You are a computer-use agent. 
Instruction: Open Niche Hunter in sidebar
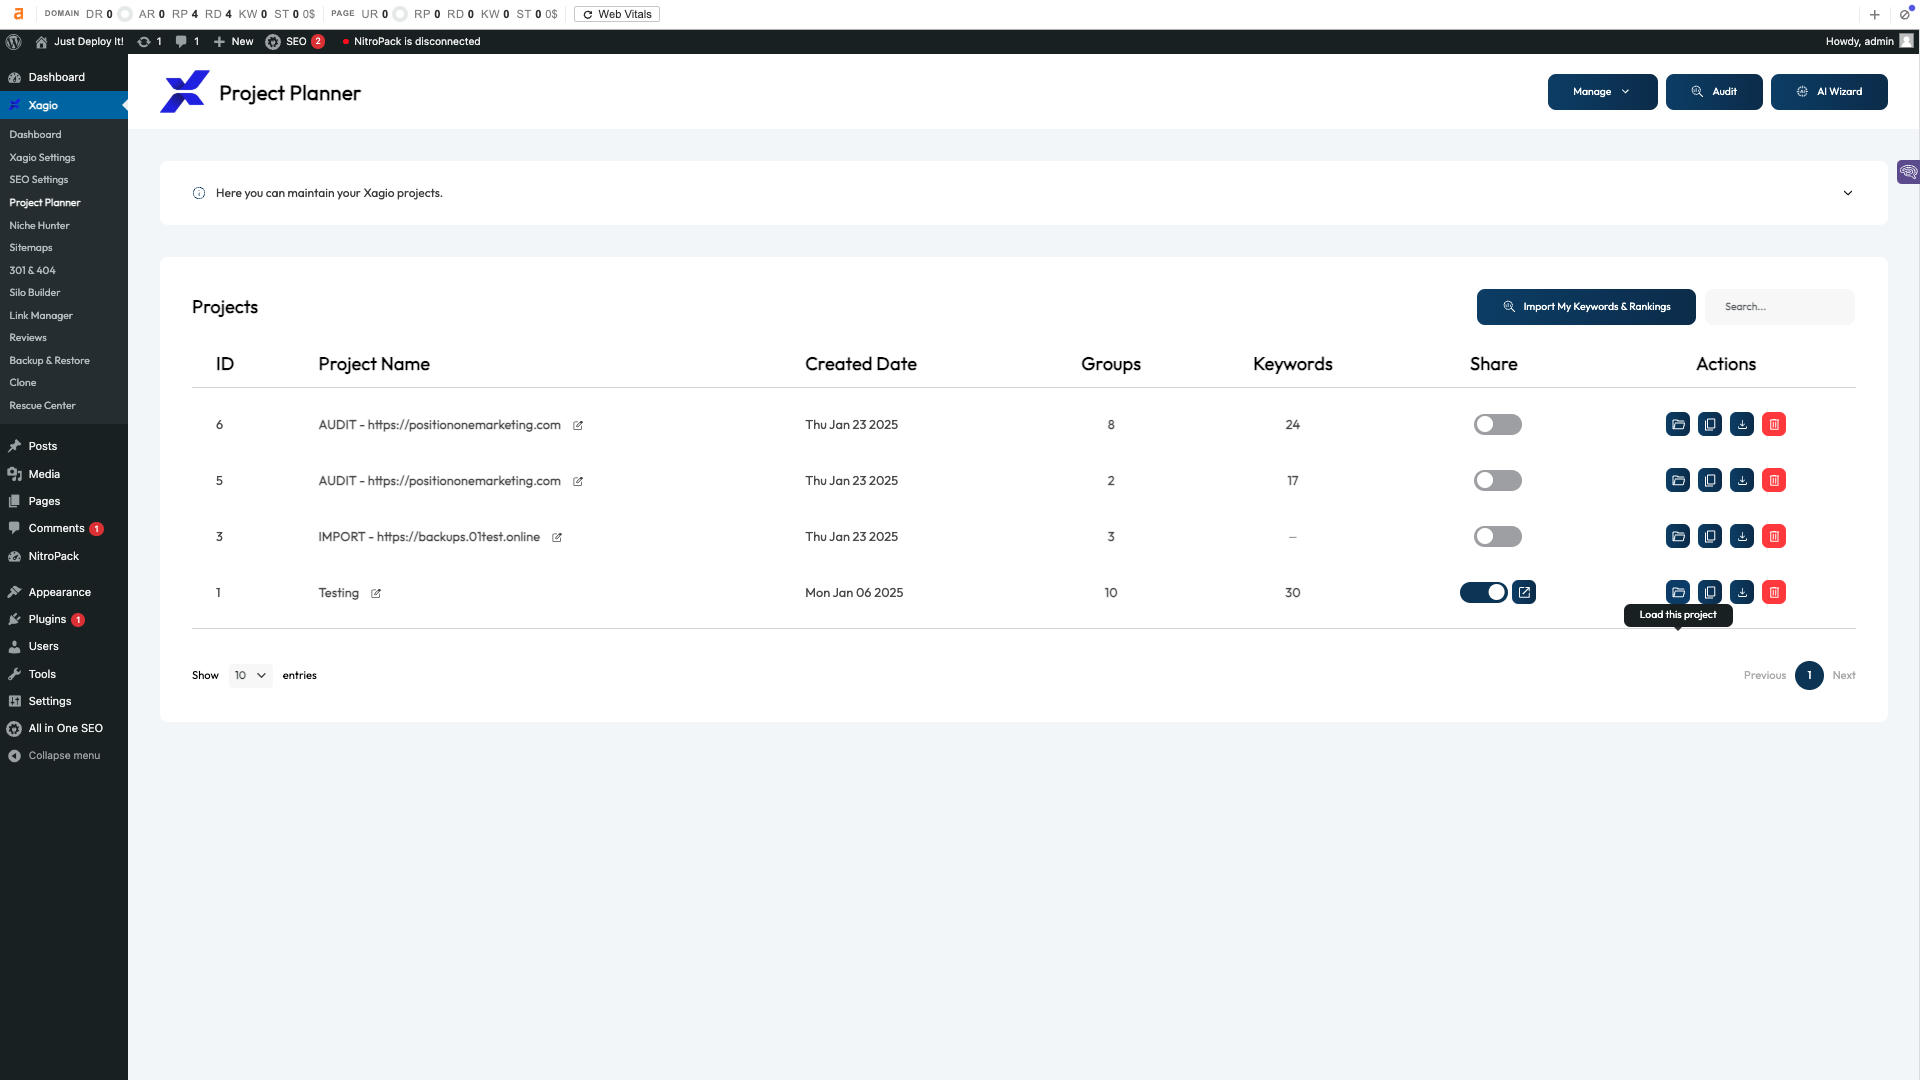[39, 226]
